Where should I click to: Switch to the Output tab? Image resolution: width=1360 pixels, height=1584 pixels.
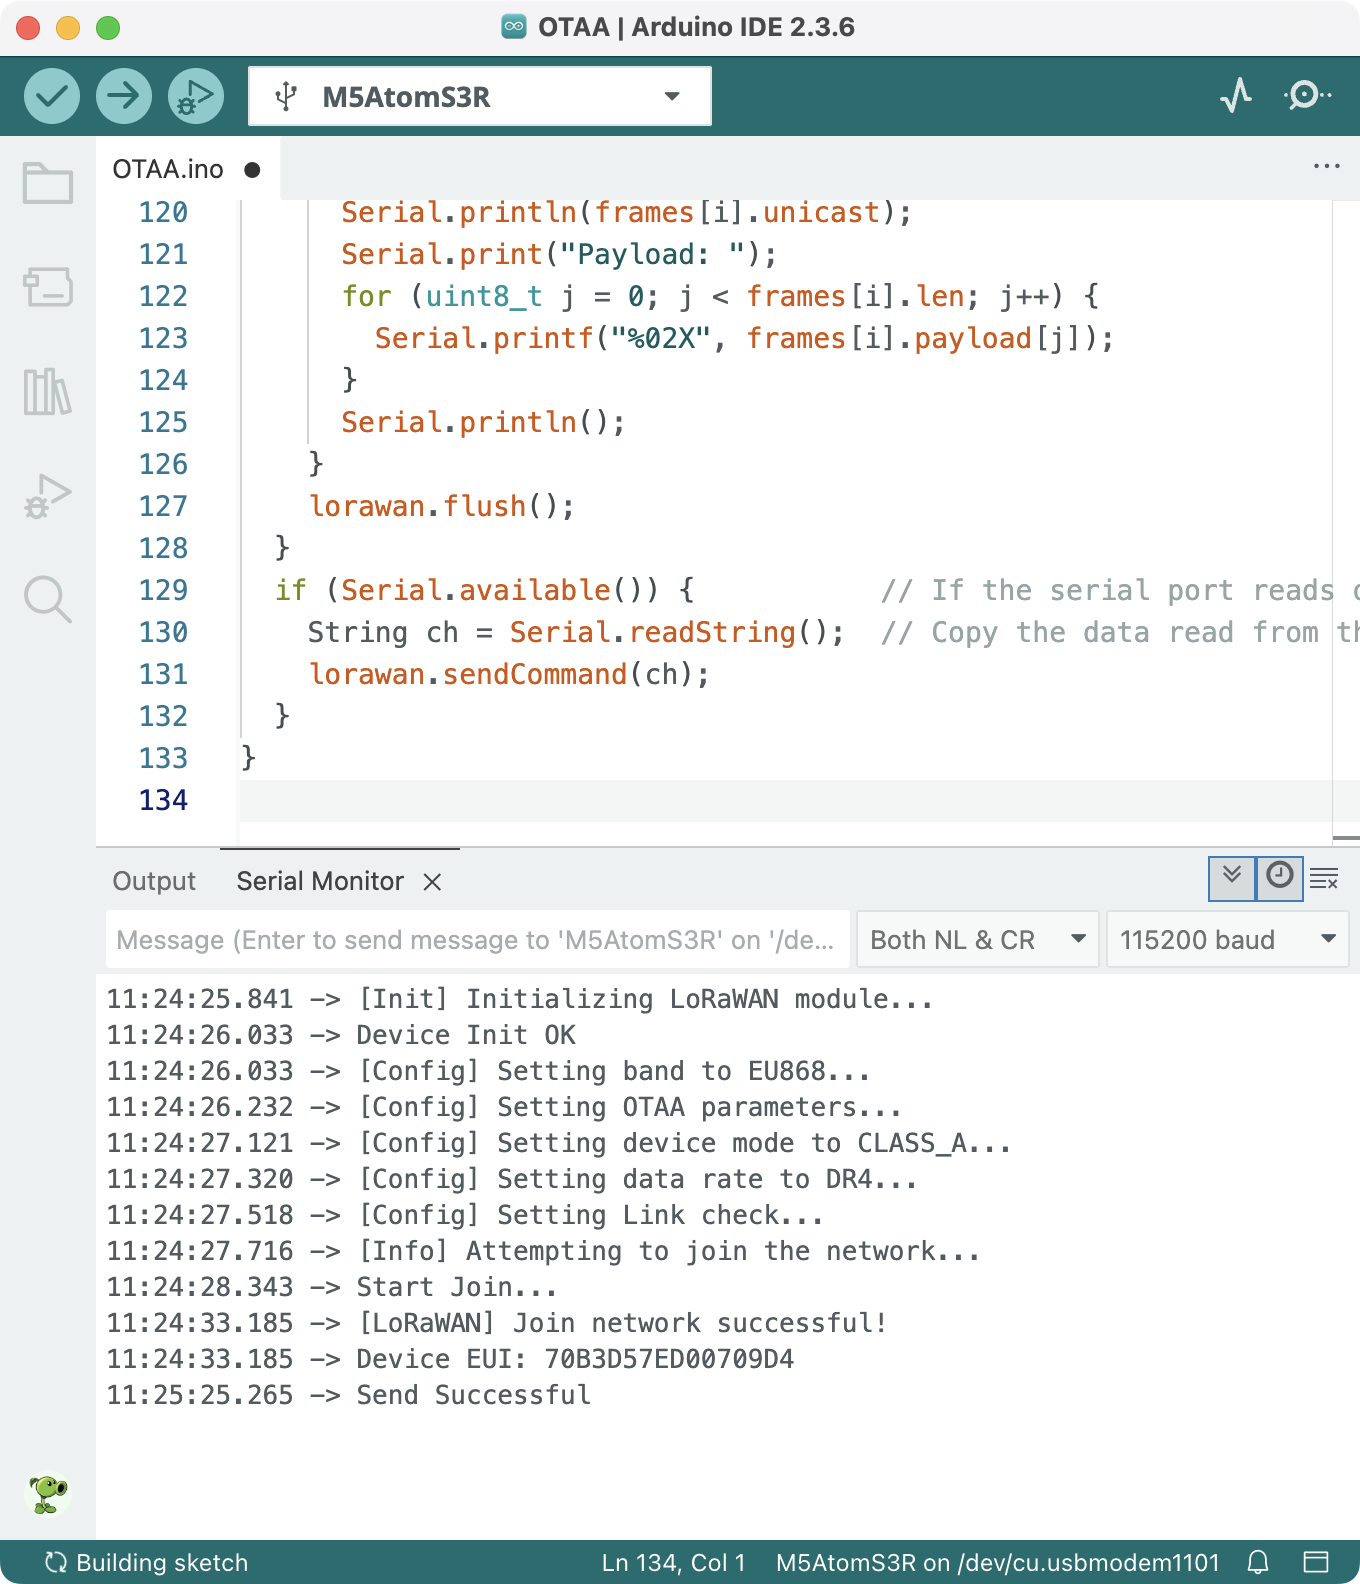(154, 881)
